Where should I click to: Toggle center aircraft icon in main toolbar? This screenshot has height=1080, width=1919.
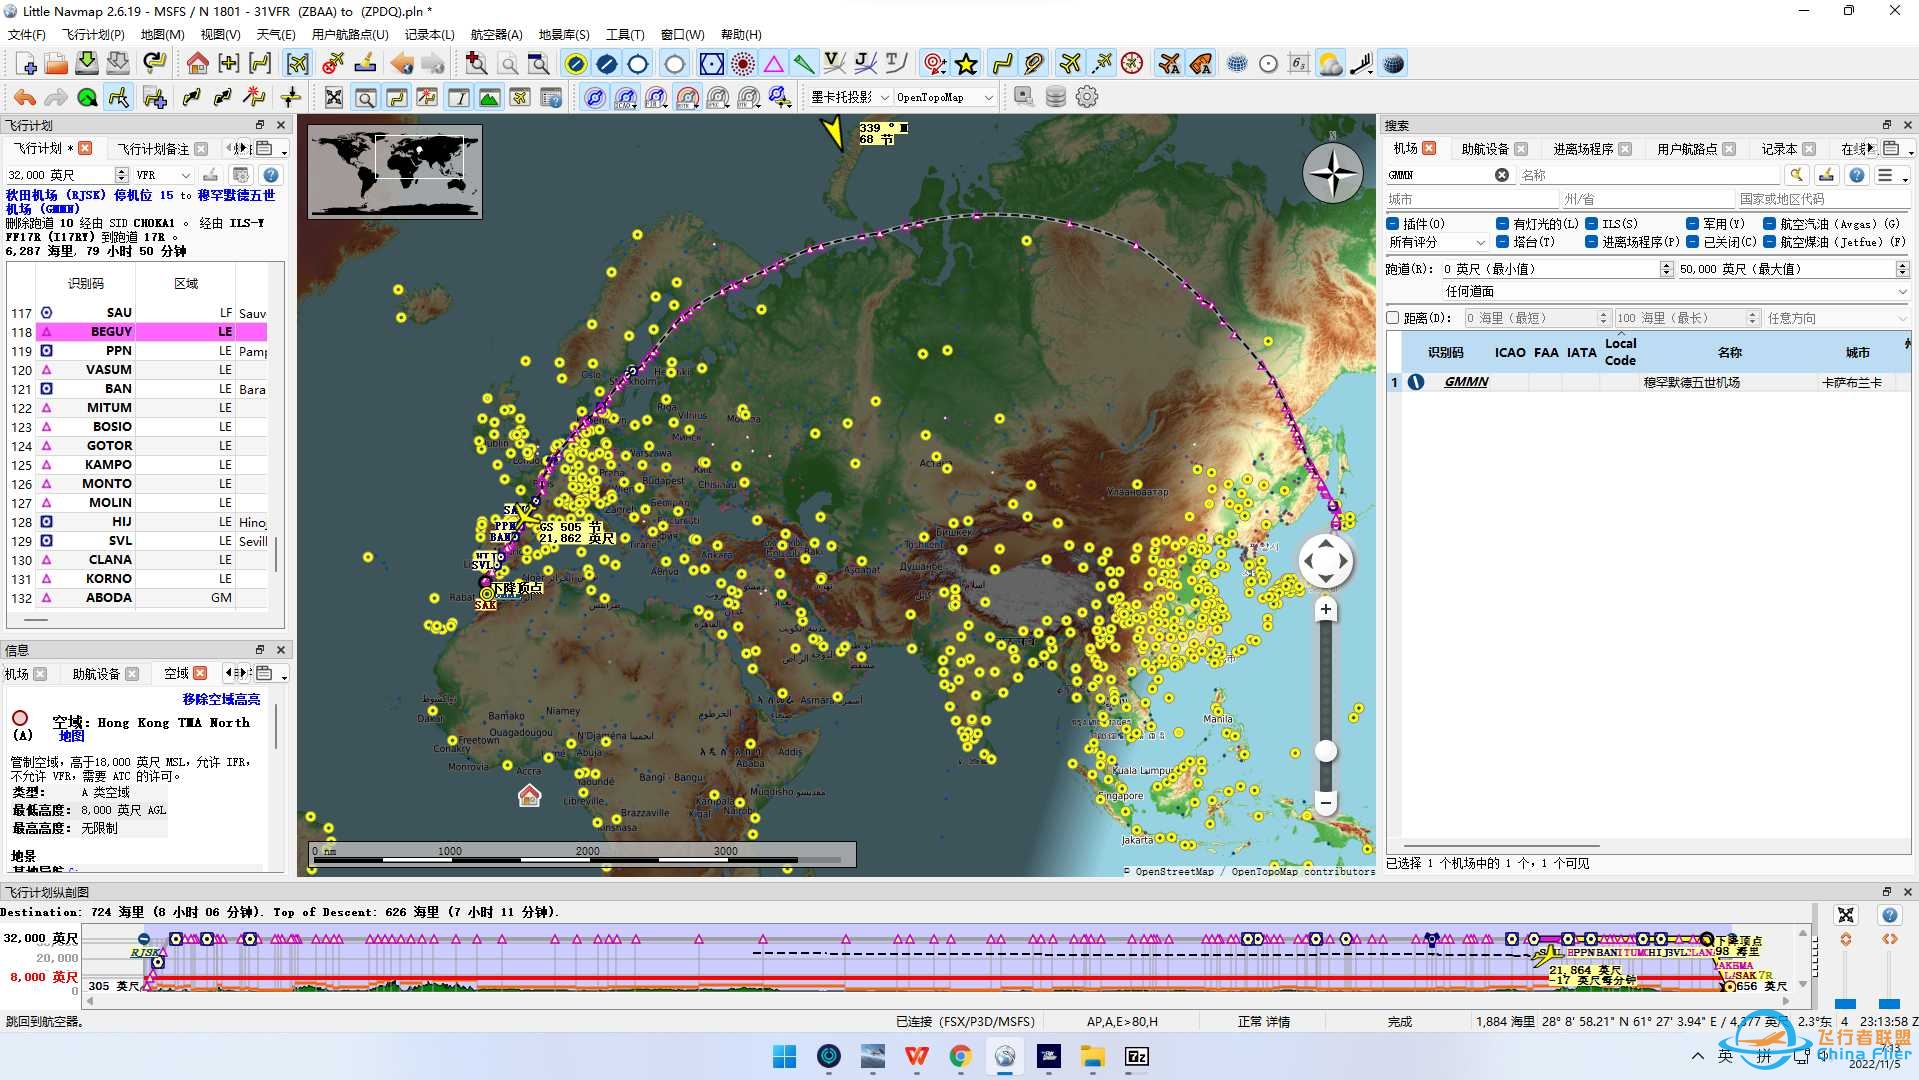[x=298, y=64]
